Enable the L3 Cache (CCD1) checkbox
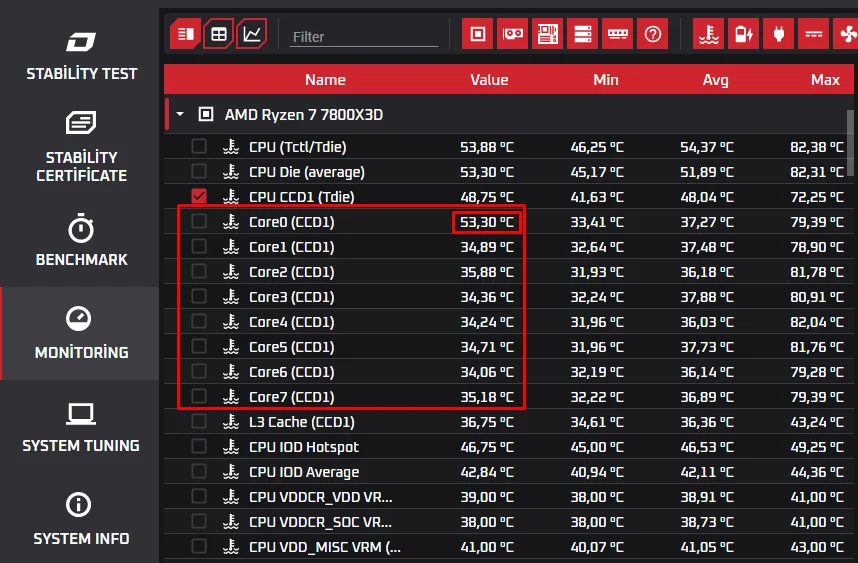858x563 pixels. click(199, 421)
